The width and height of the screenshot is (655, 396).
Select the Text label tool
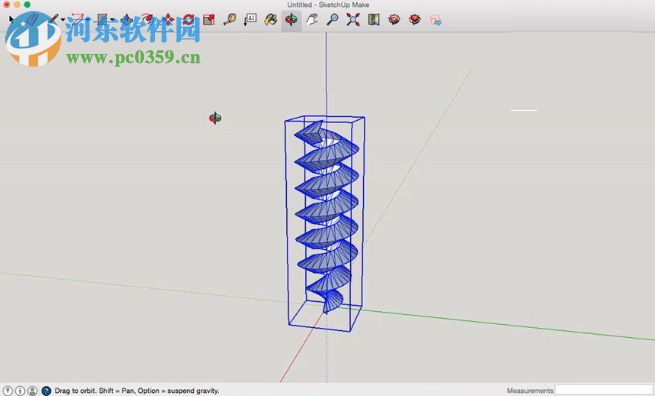coord(250,19)
